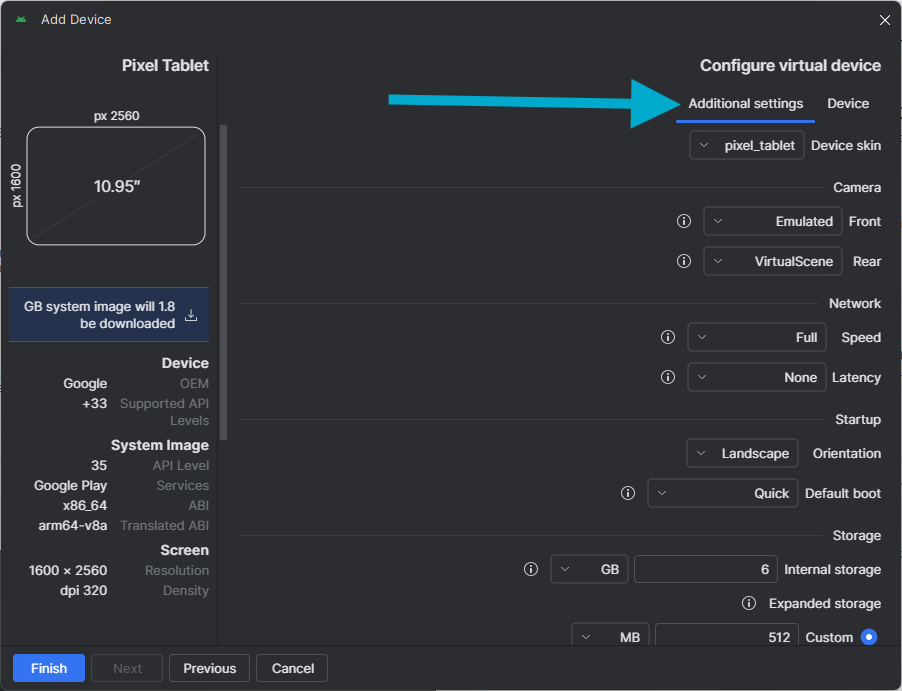Expand the Orientation Landscape dropdown
The width and height of the screenshot is (902, 691).
tap(742, 453)
